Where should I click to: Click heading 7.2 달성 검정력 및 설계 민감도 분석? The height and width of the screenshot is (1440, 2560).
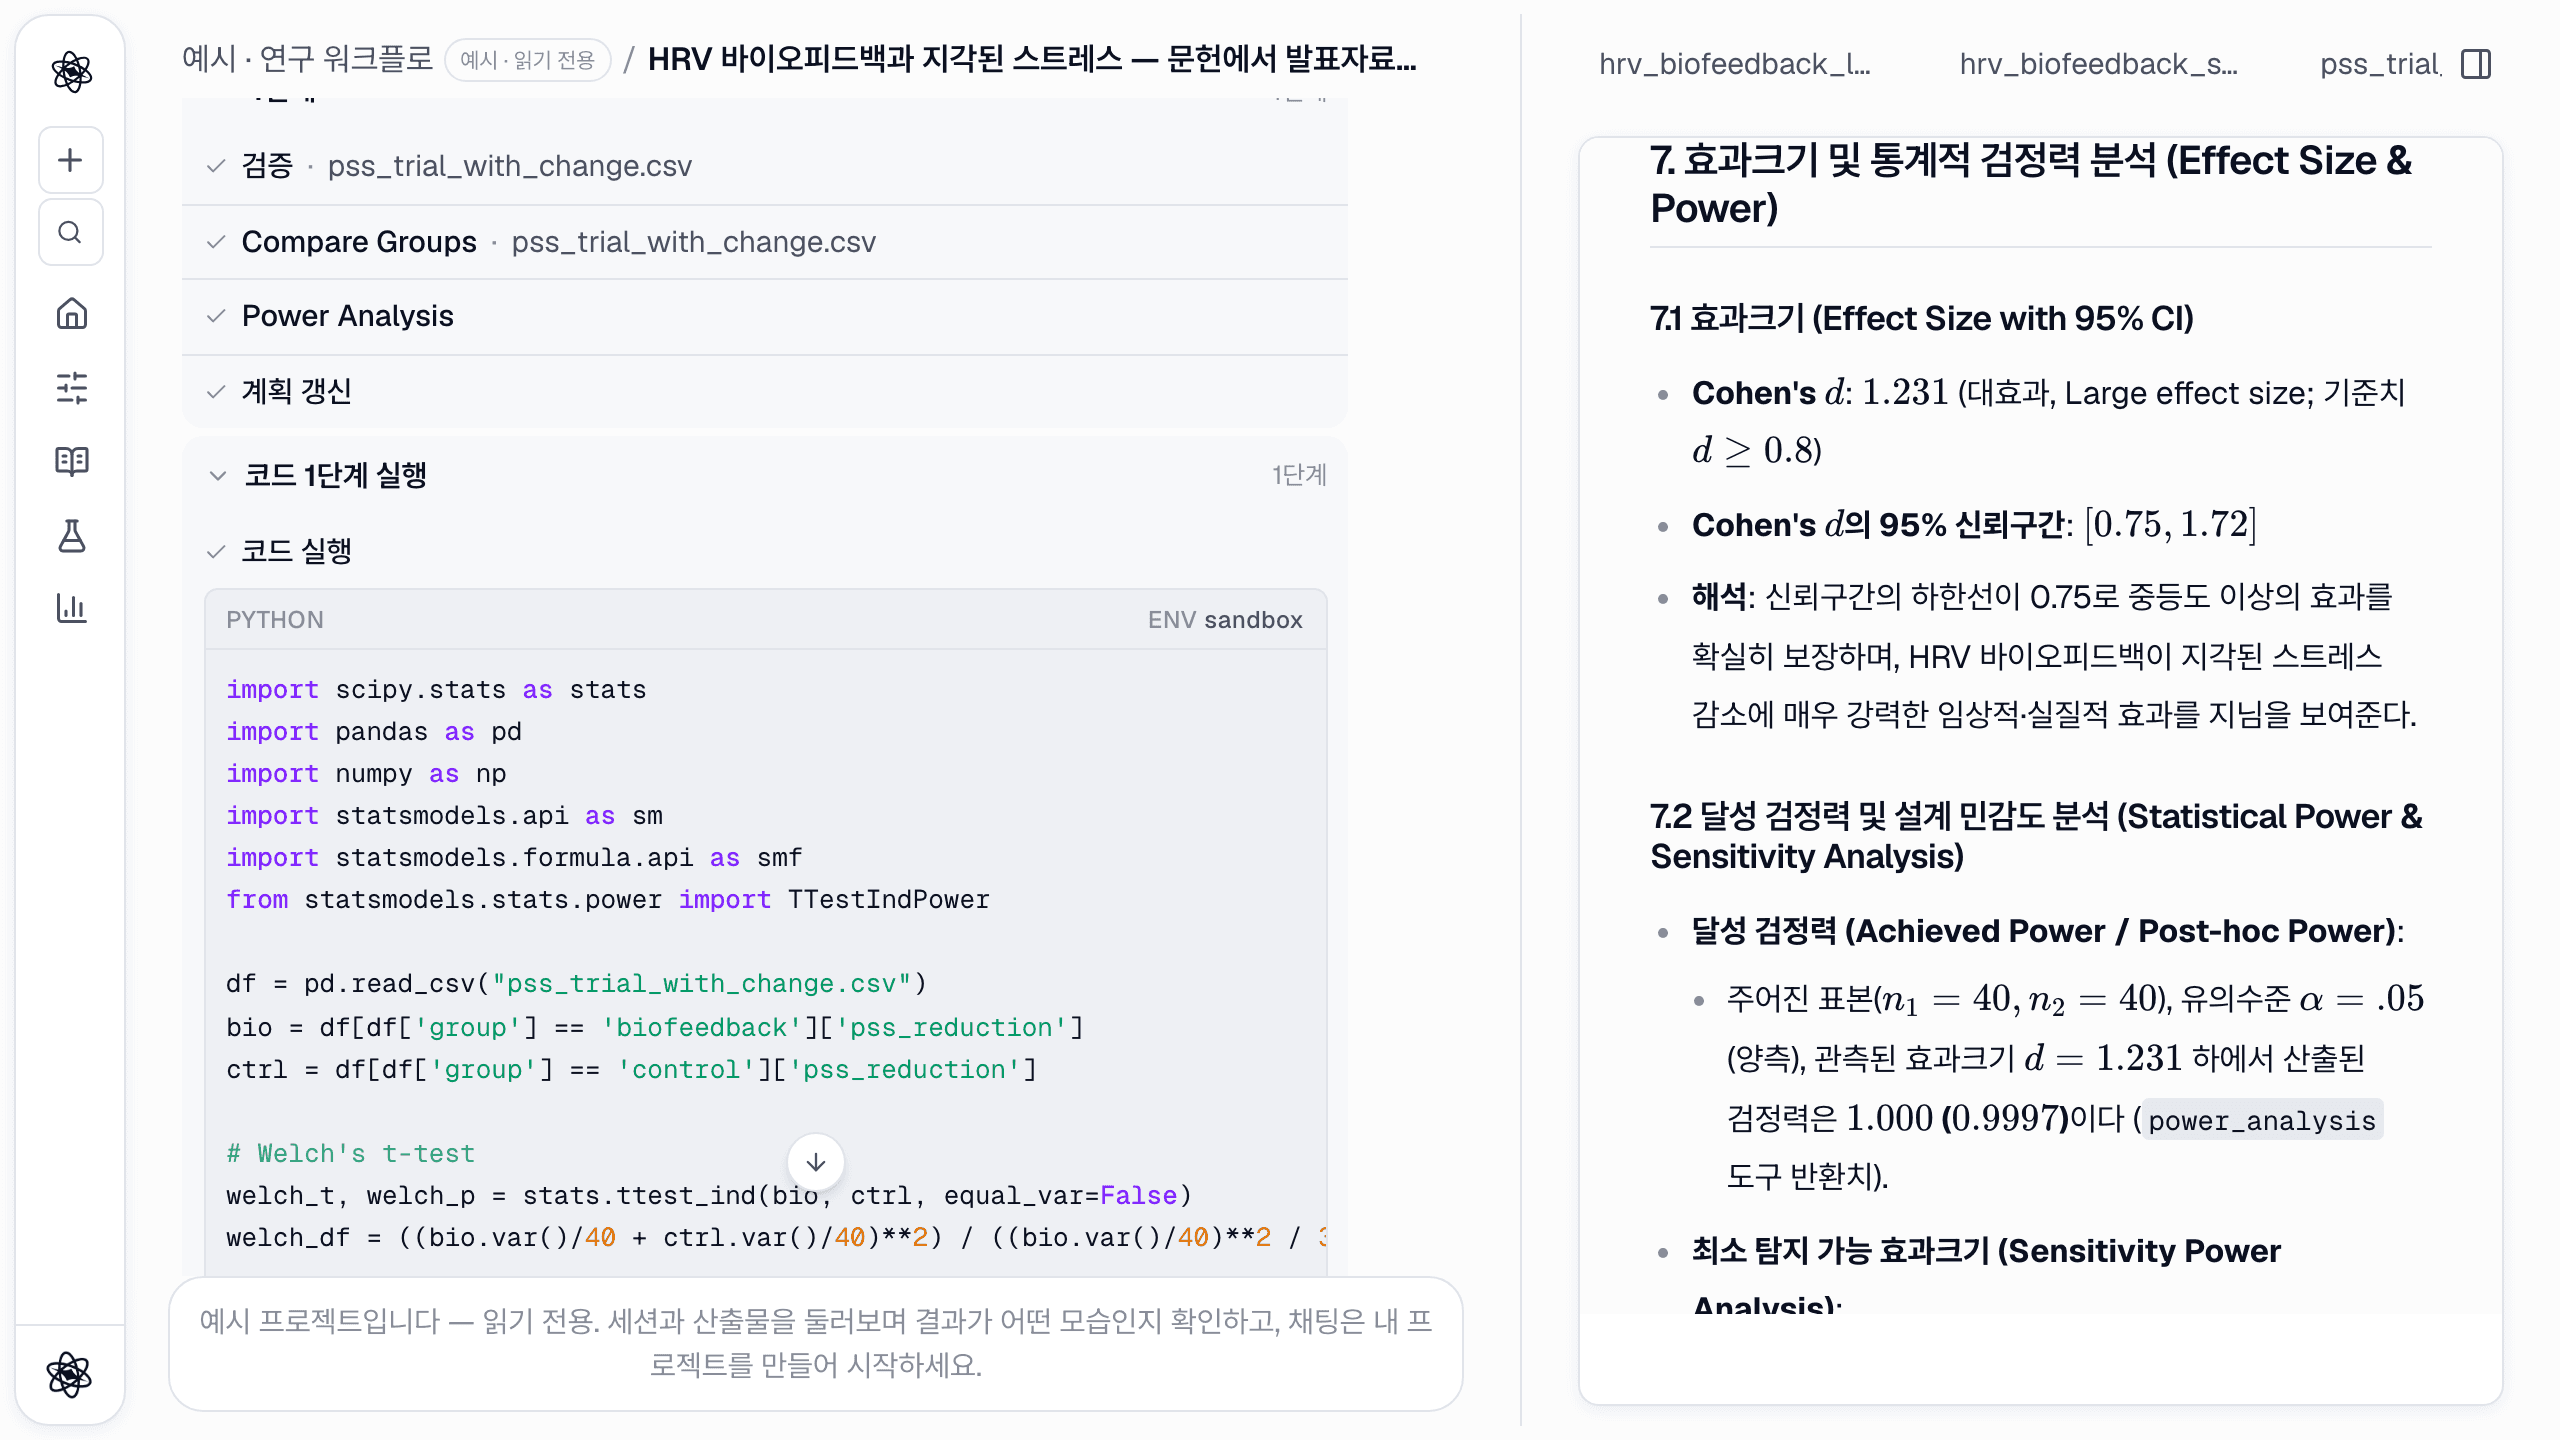(2036, 836)
